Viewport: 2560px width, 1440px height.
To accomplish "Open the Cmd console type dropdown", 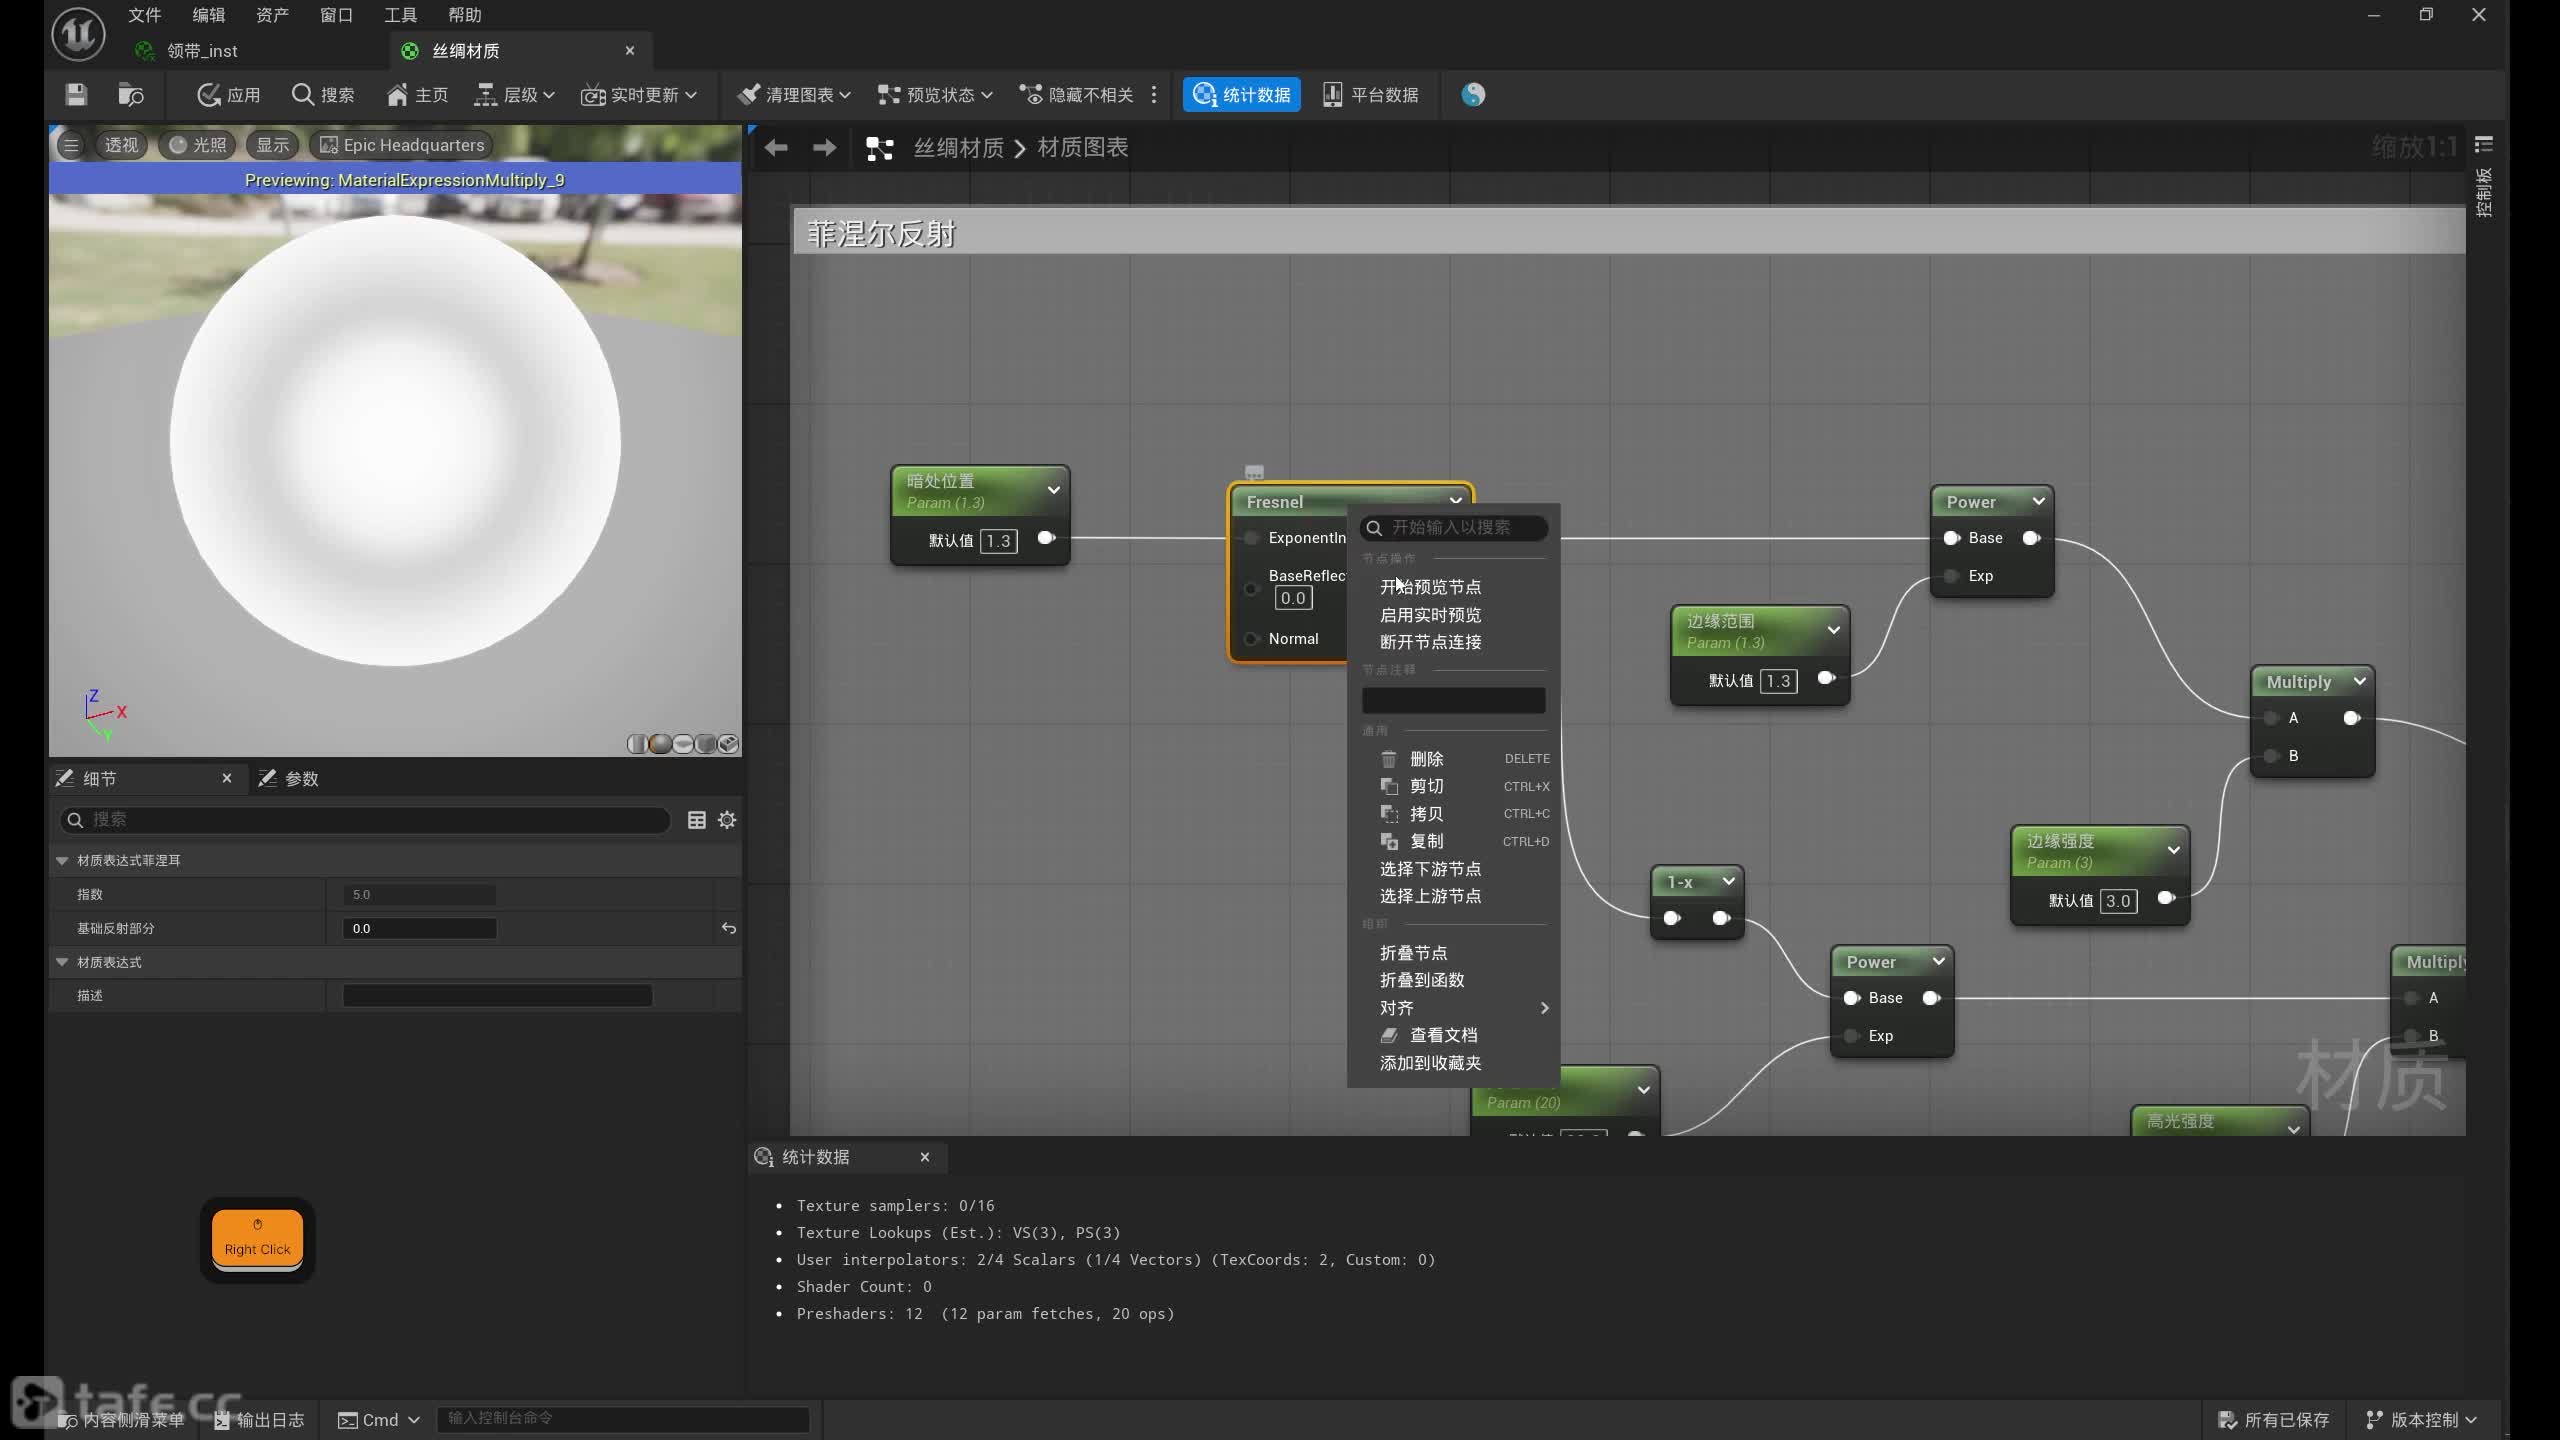I will (x=379, y=1420).
